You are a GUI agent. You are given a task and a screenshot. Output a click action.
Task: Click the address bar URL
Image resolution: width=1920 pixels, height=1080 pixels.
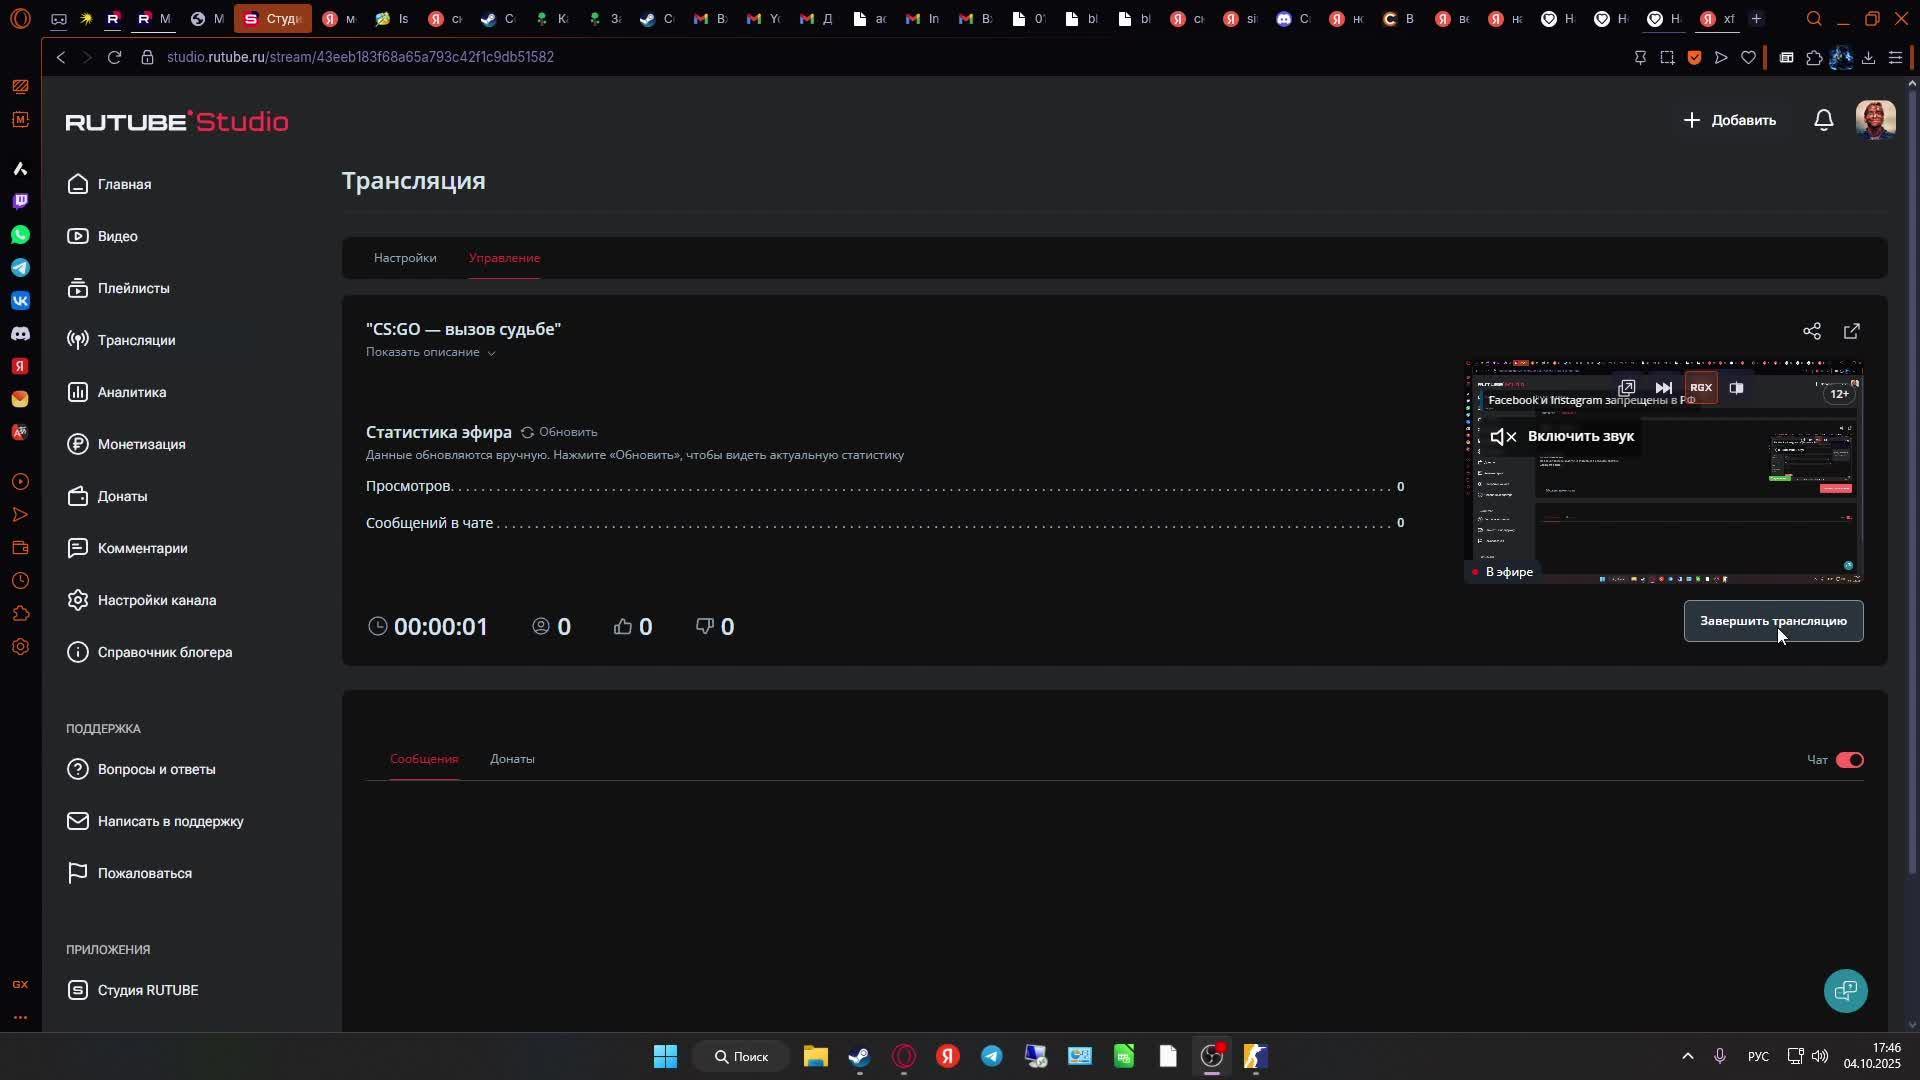coord(360,57)
